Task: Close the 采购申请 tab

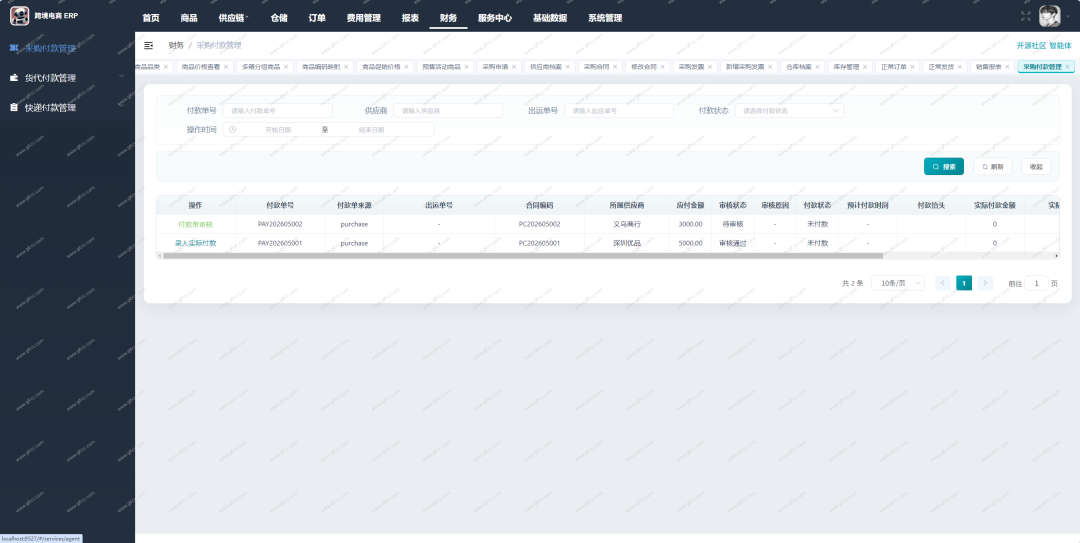Action: (514, 67)
